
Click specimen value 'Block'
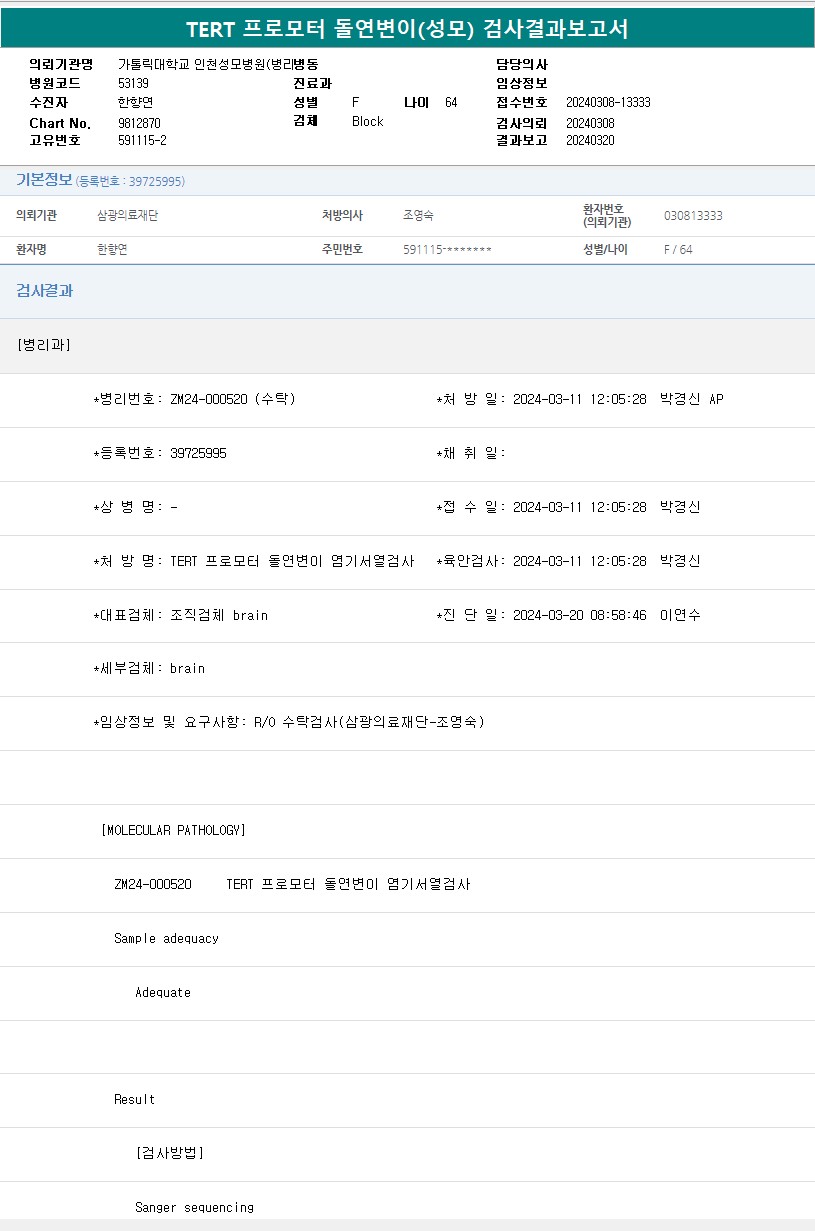point(368,121)
